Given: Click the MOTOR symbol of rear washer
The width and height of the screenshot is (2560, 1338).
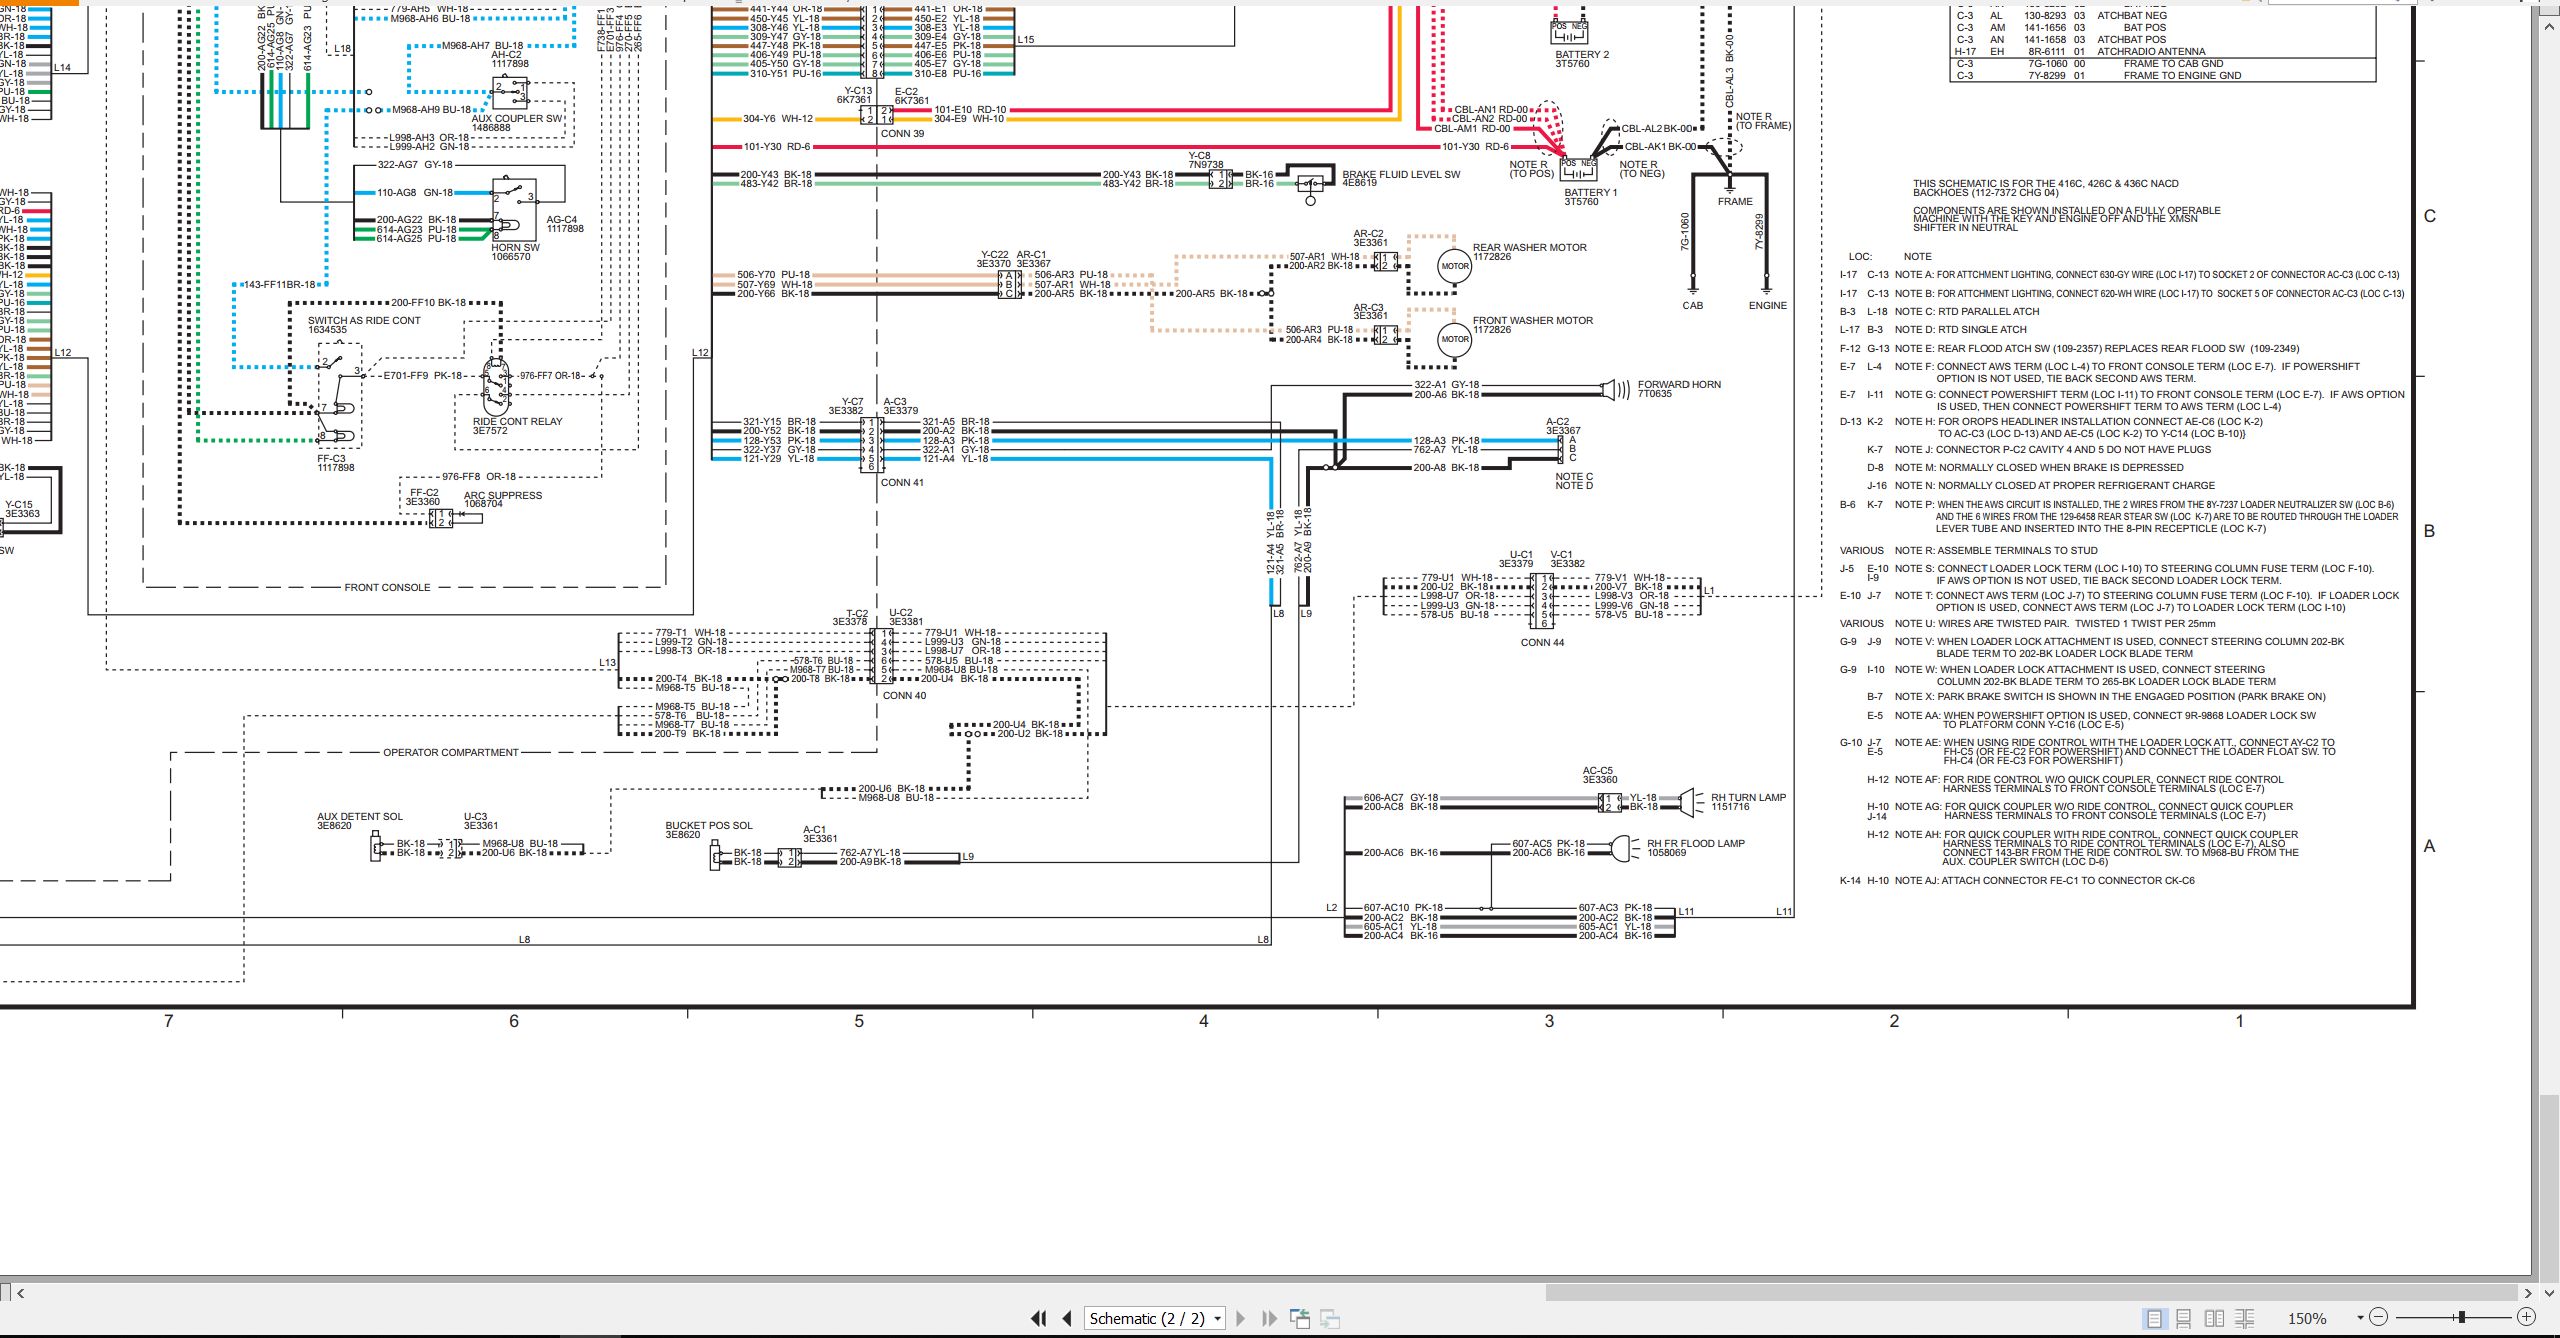Looking at the screenshot, I should point(1455,266).
